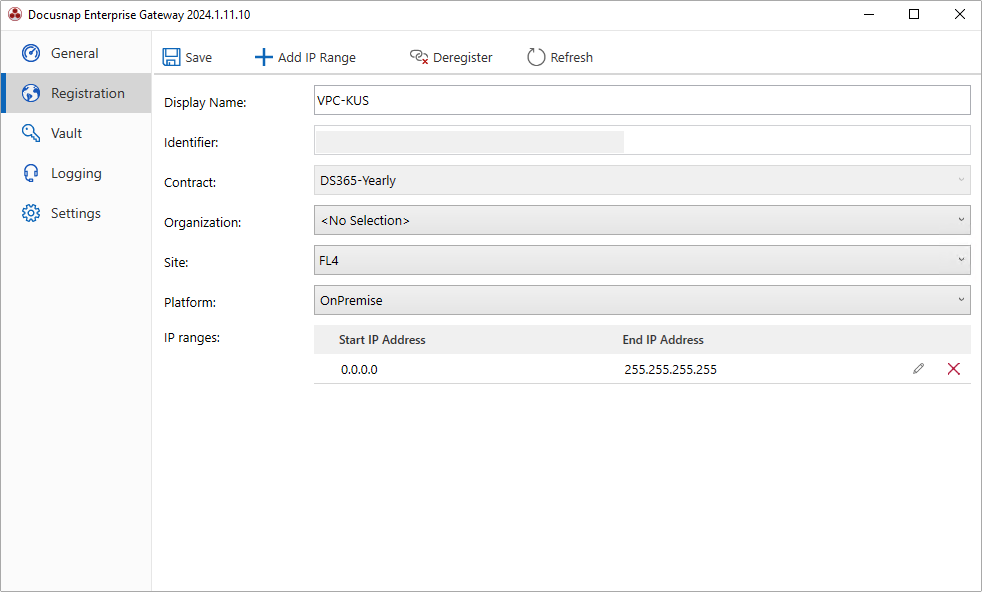
Task: Select the 0.0.0.0 start address cell
Action: (x=359, y=370)
